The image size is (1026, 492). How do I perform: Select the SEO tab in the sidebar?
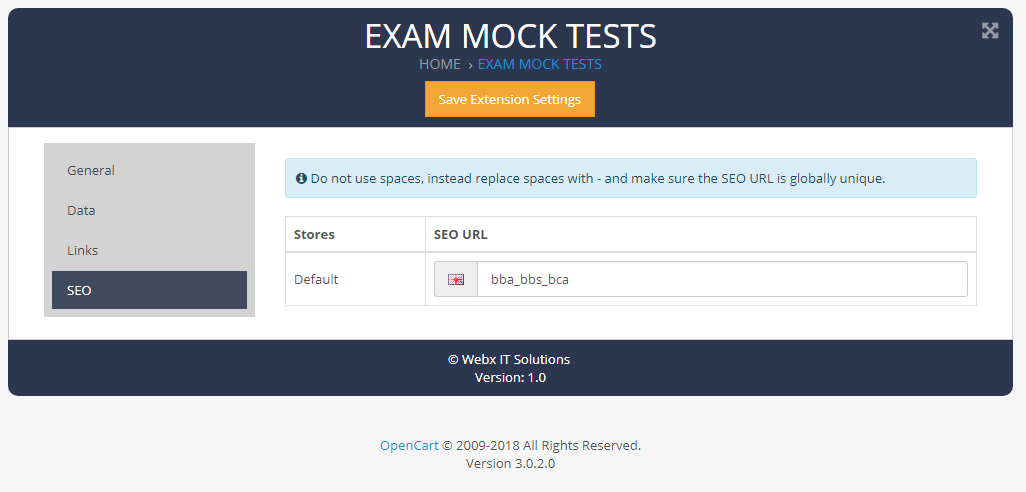coord(79,290)
